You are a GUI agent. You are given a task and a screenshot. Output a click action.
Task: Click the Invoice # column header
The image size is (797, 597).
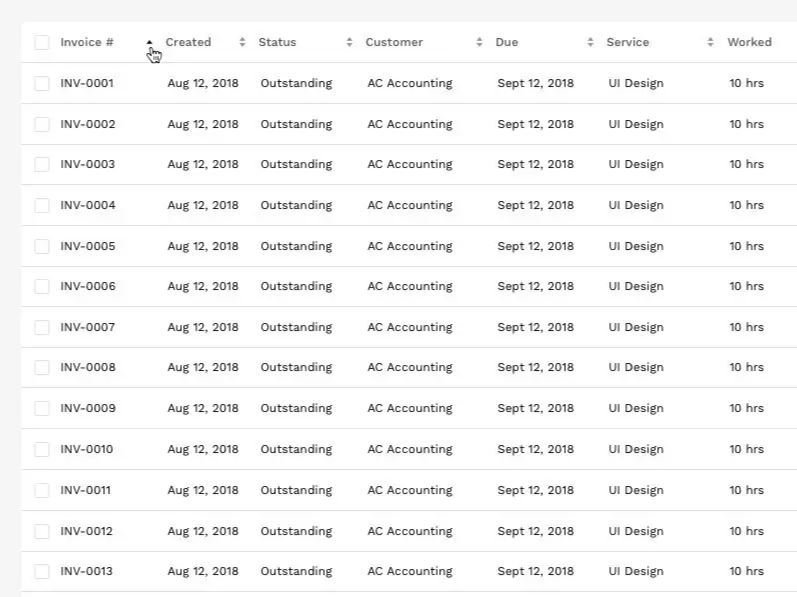tap(87, 42)
